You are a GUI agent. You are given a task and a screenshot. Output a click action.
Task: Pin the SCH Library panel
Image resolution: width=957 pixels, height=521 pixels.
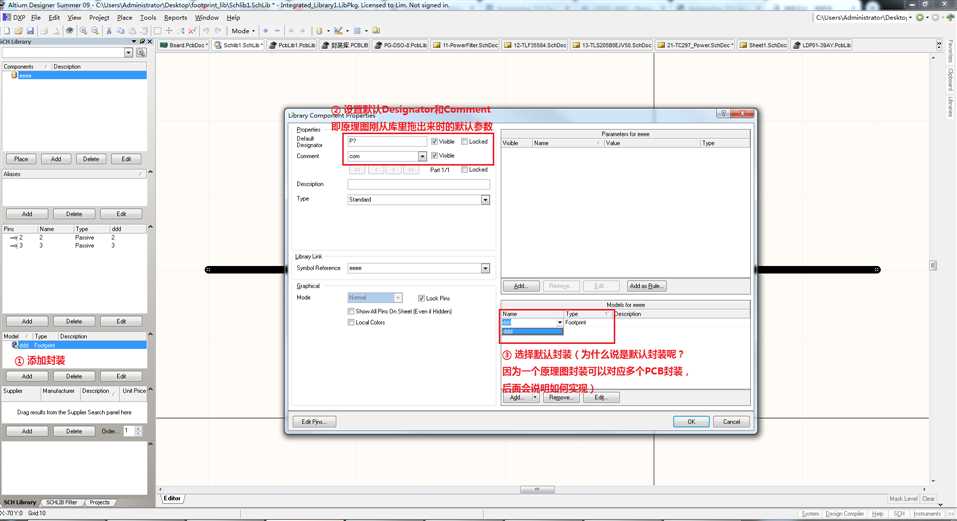pyautogui.click(x=142, y=41)
